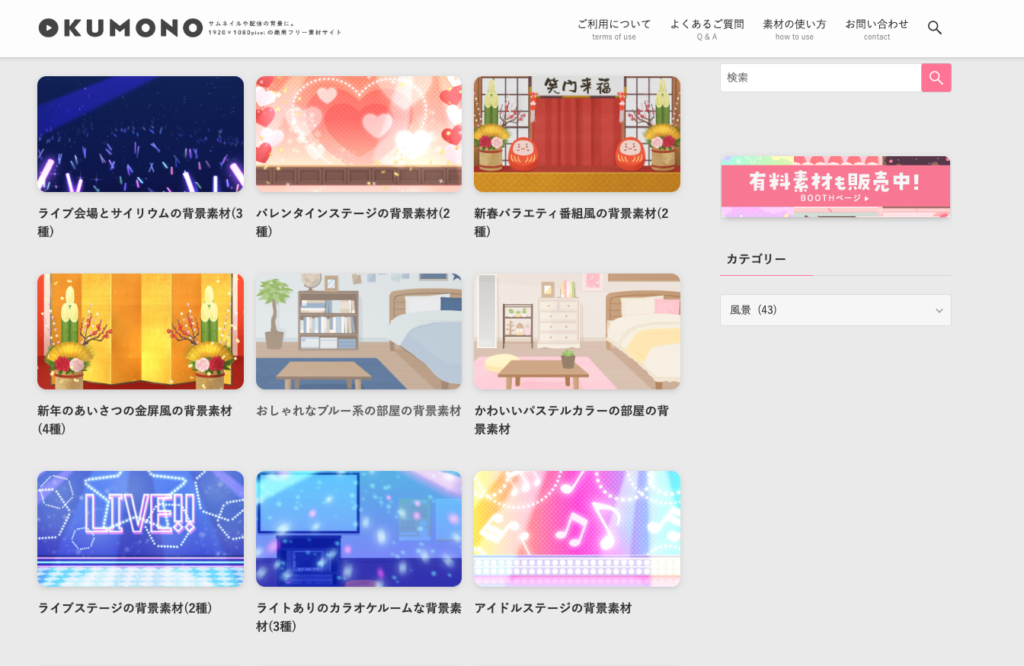Open ご利用について terms of use menu
1024x666 pixels.
(x=614, y=29)
